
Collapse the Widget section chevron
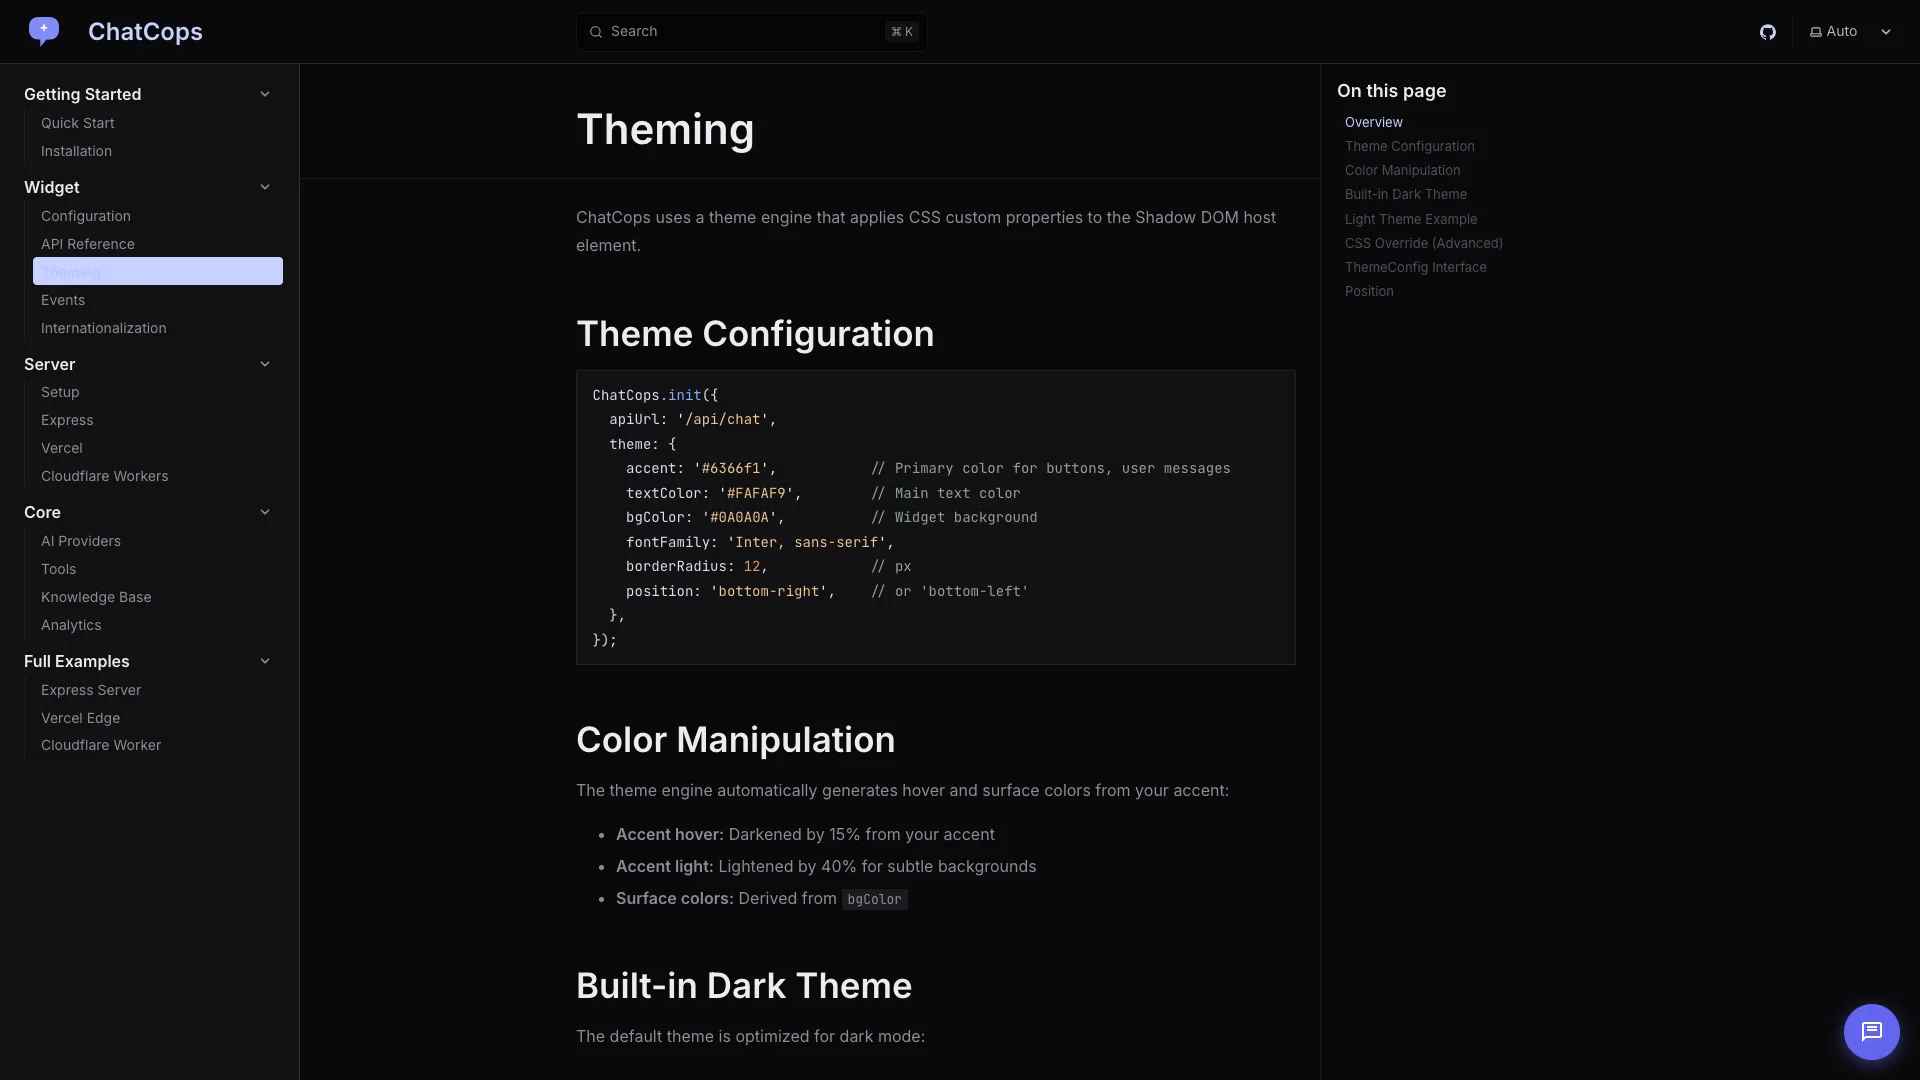coord(265,187)
